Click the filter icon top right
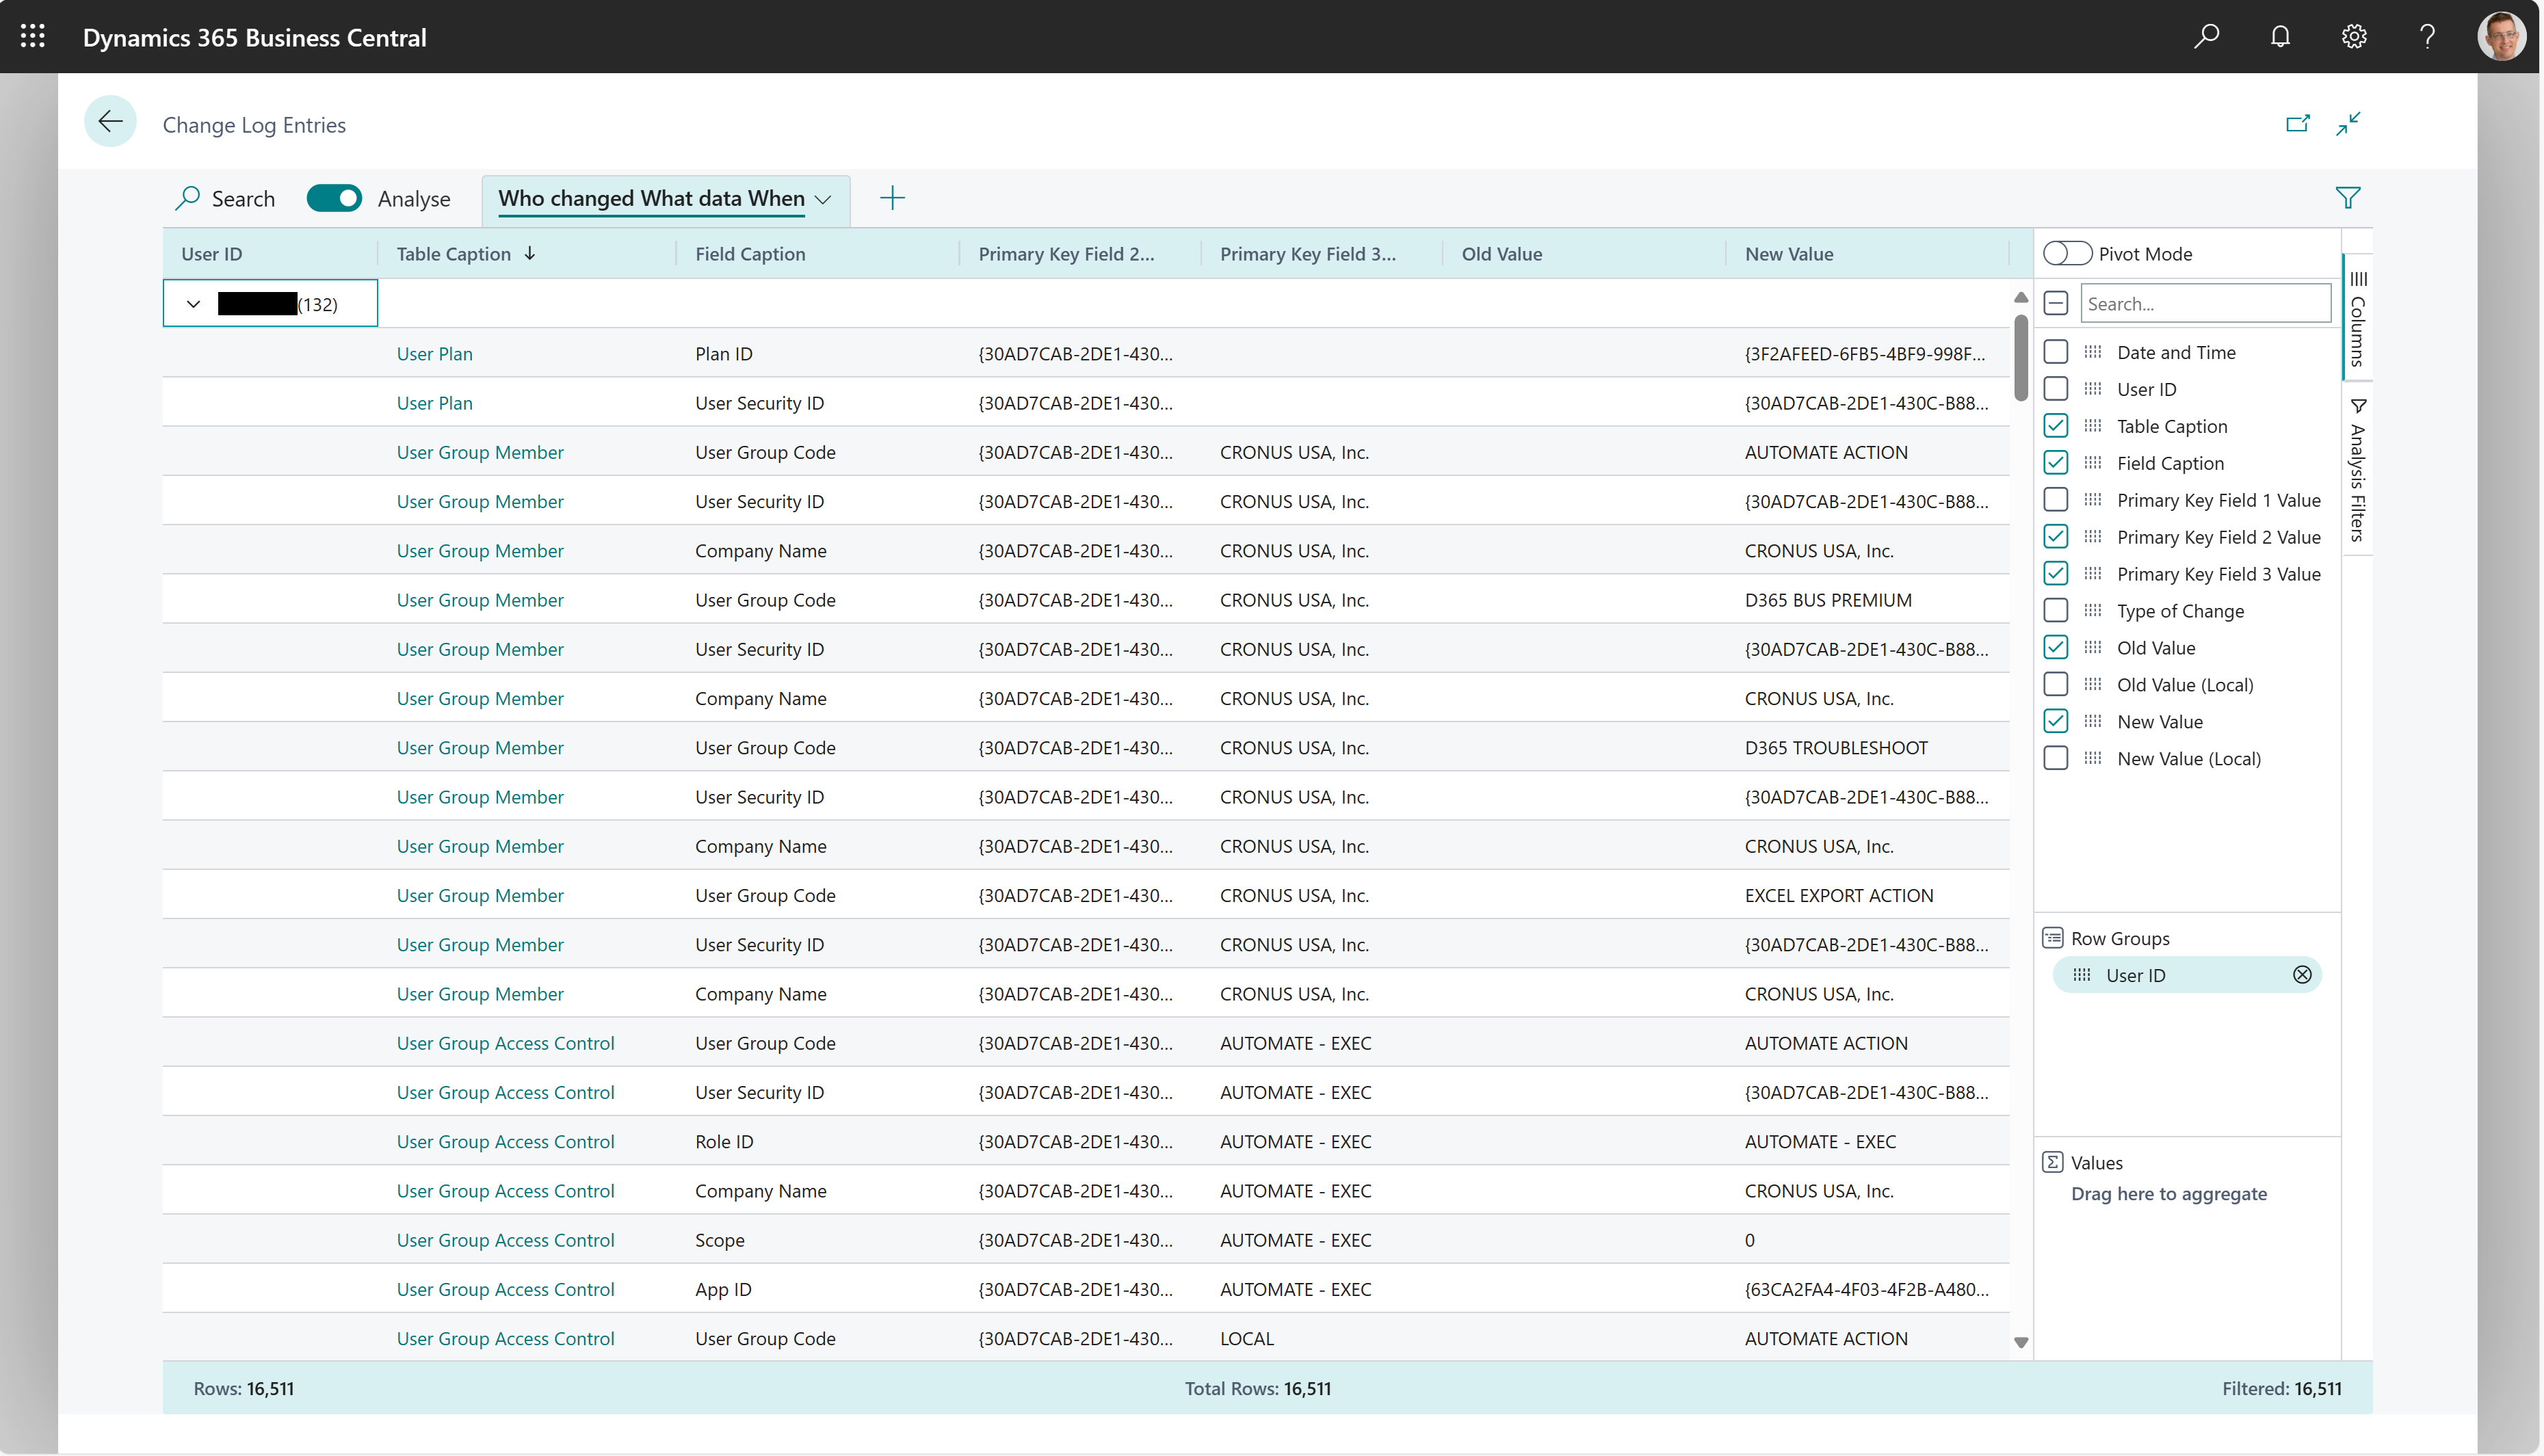This screenshot has height=1456, width=2544. coord(2348,197)
